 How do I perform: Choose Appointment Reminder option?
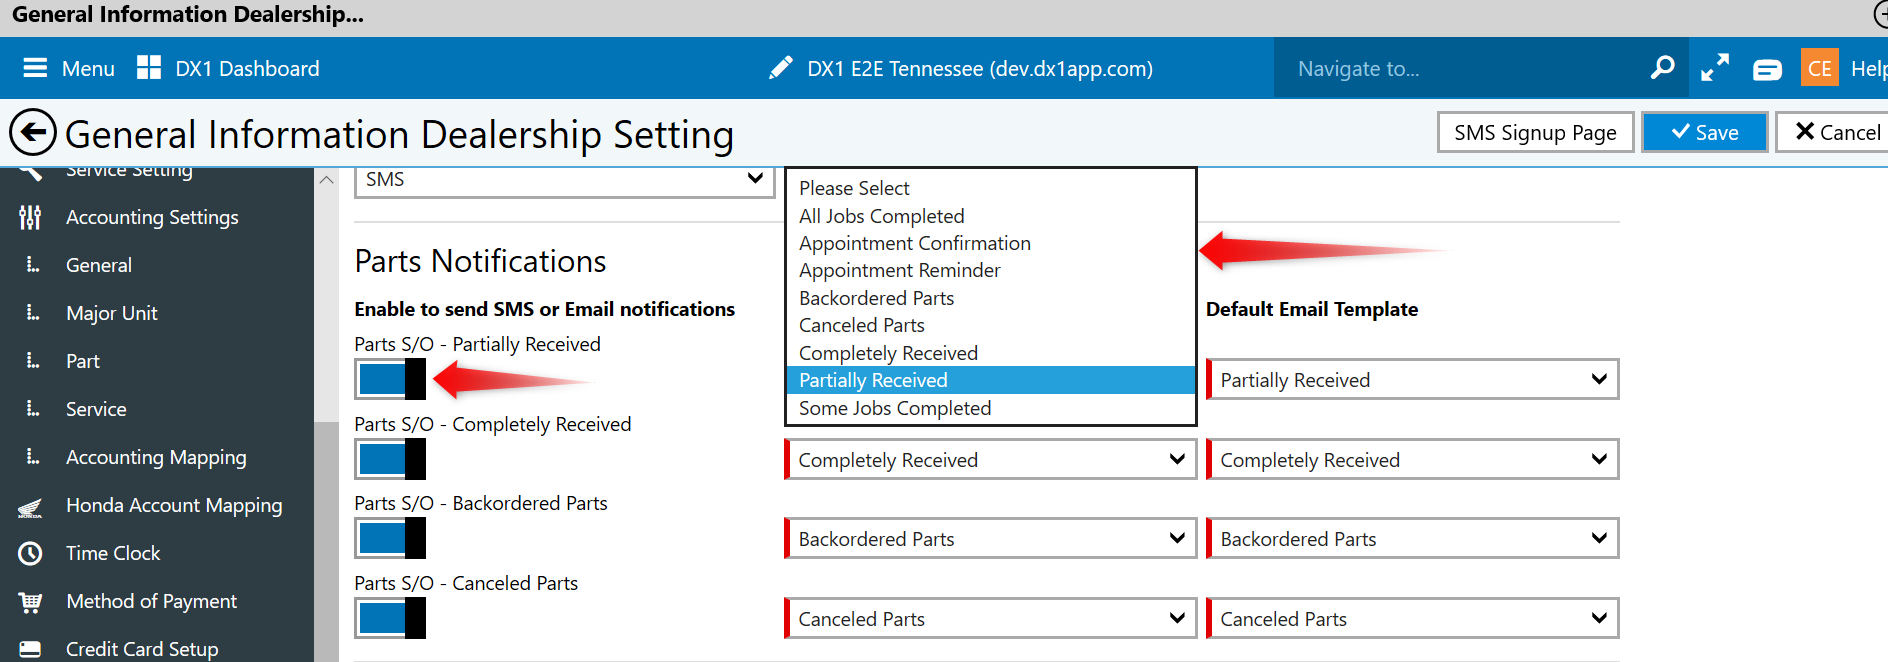coord(991,270)
